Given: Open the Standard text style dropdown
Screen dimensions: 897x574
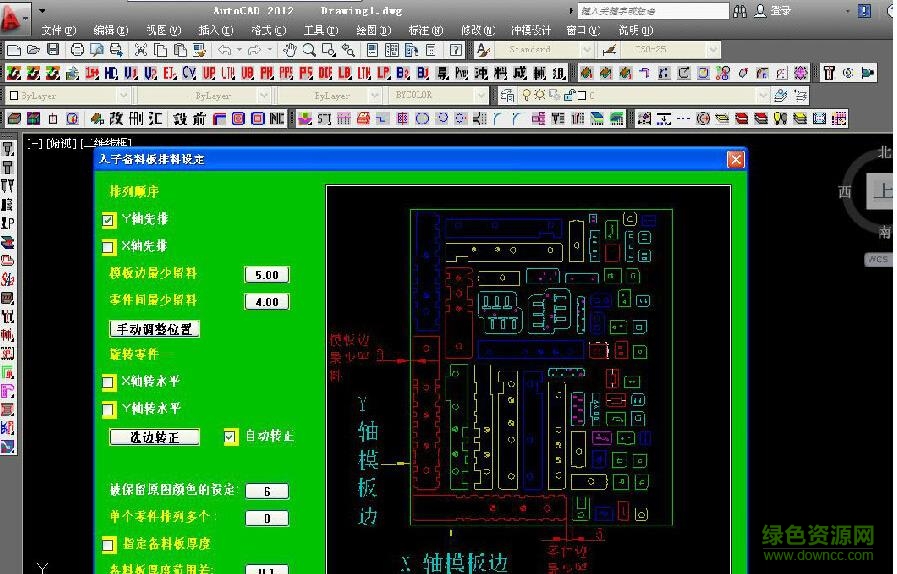Looking at the screenshot, I should 586,50.
